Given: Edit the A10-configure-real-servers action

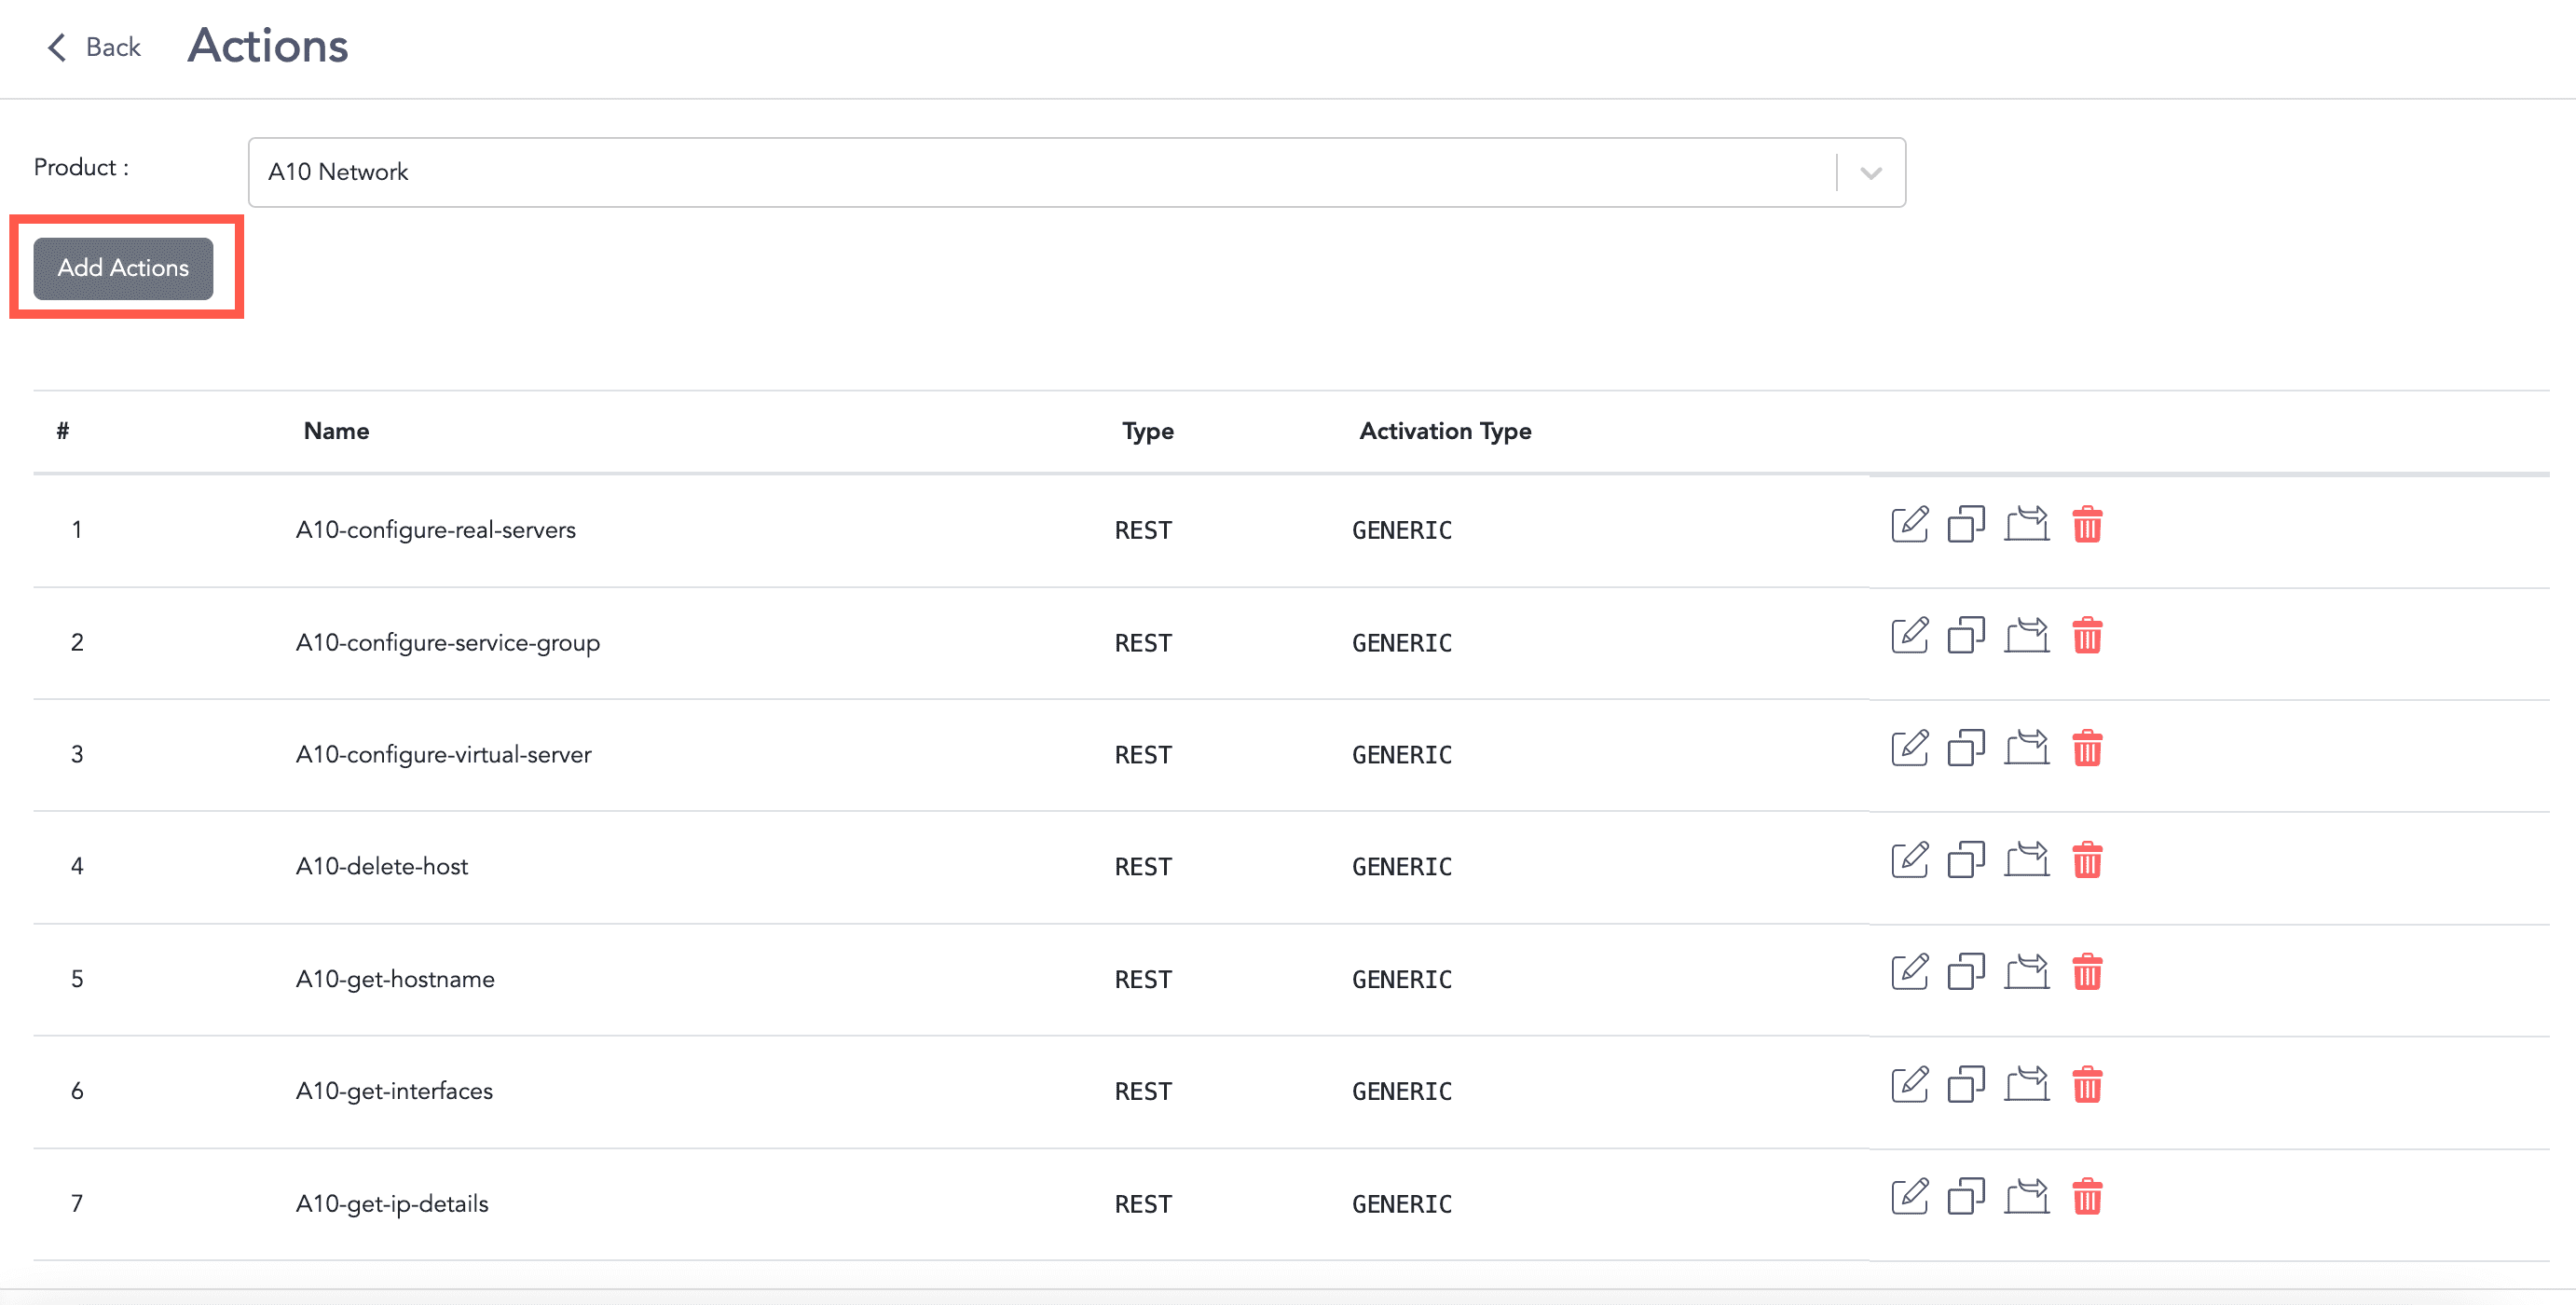Looking at the screenshot, I should pos(1909,524).
